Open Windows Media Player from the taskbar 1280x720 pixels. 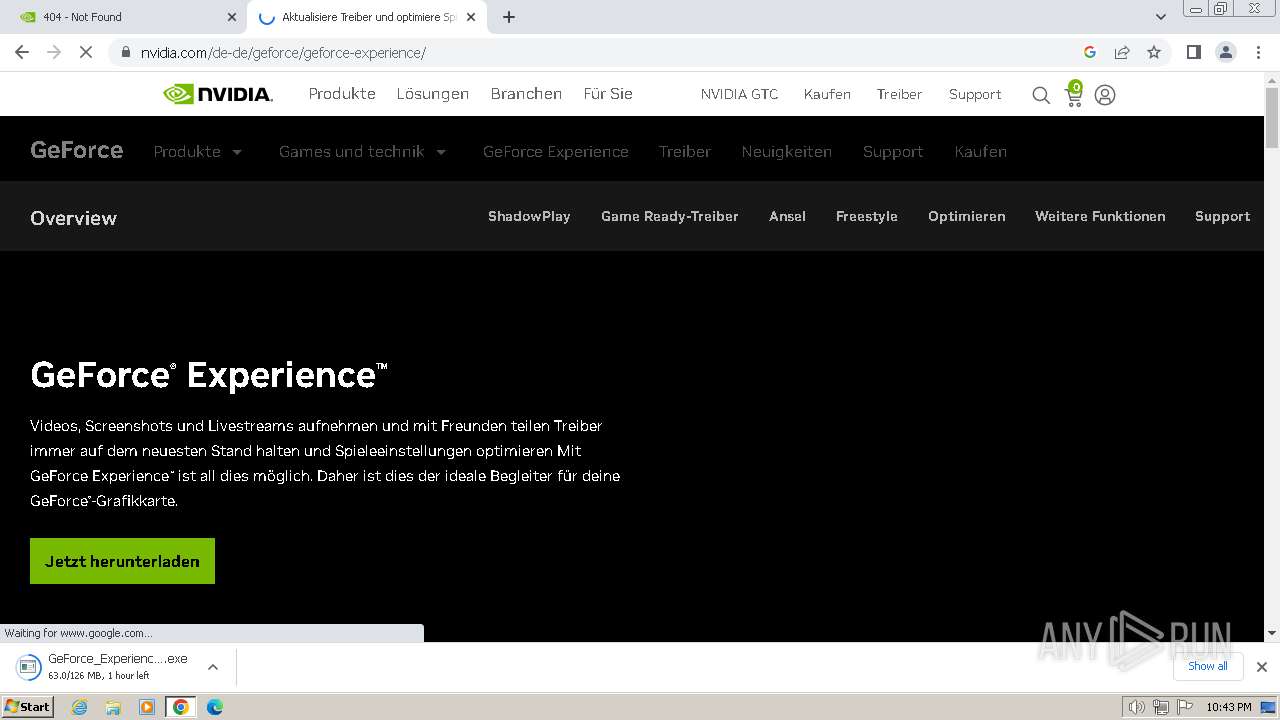coord(147,707)
